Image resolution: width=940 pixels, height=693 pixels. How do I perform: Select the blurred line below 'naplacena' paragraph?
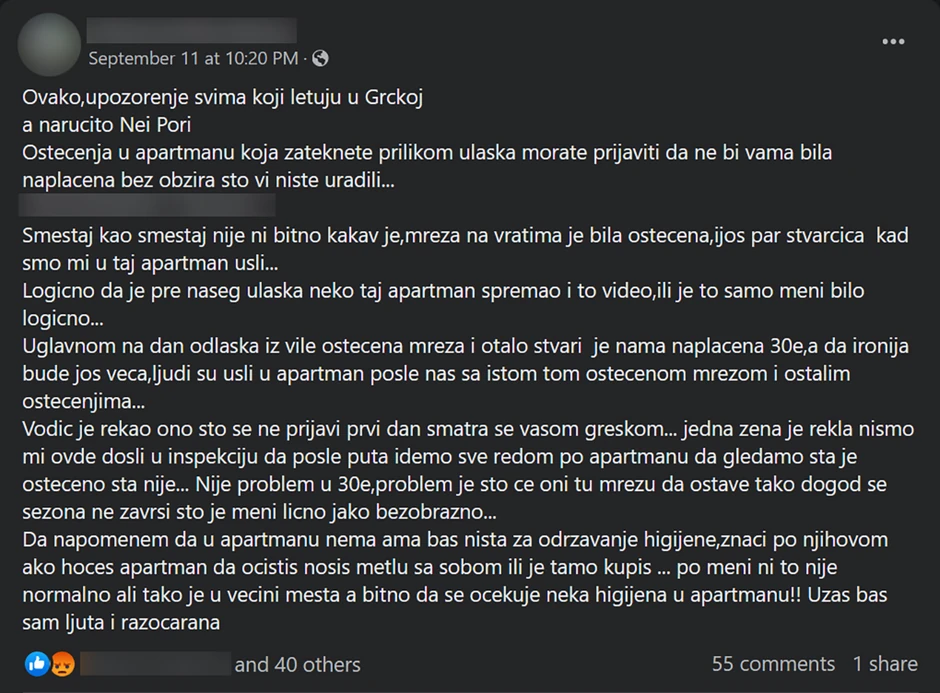point(147,205)
